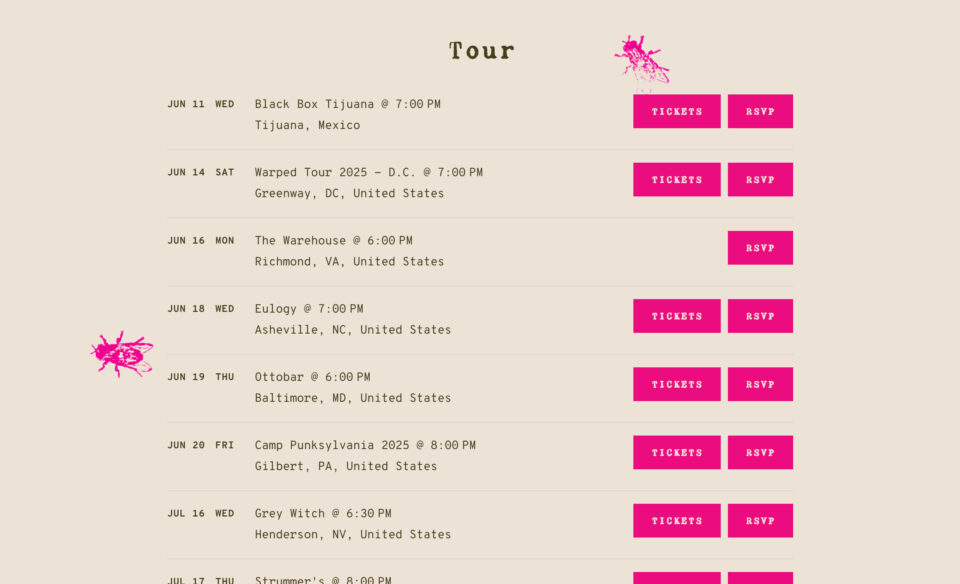Get tickets for Ottobar Baltimore show
This screenshot has height=584, width=960.
pyautogui.click(x=677, y=384)
